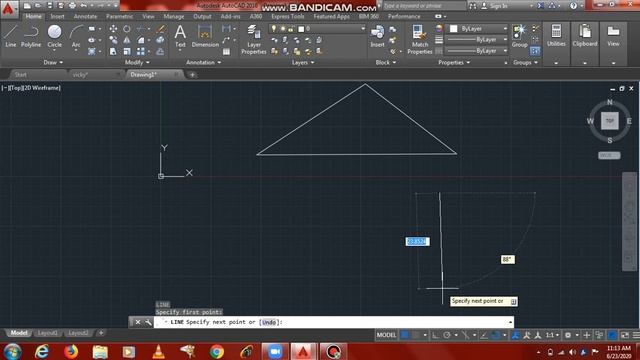Toggle grid display in status bar
The image size is (640, 360).
(x=404, y=335)
